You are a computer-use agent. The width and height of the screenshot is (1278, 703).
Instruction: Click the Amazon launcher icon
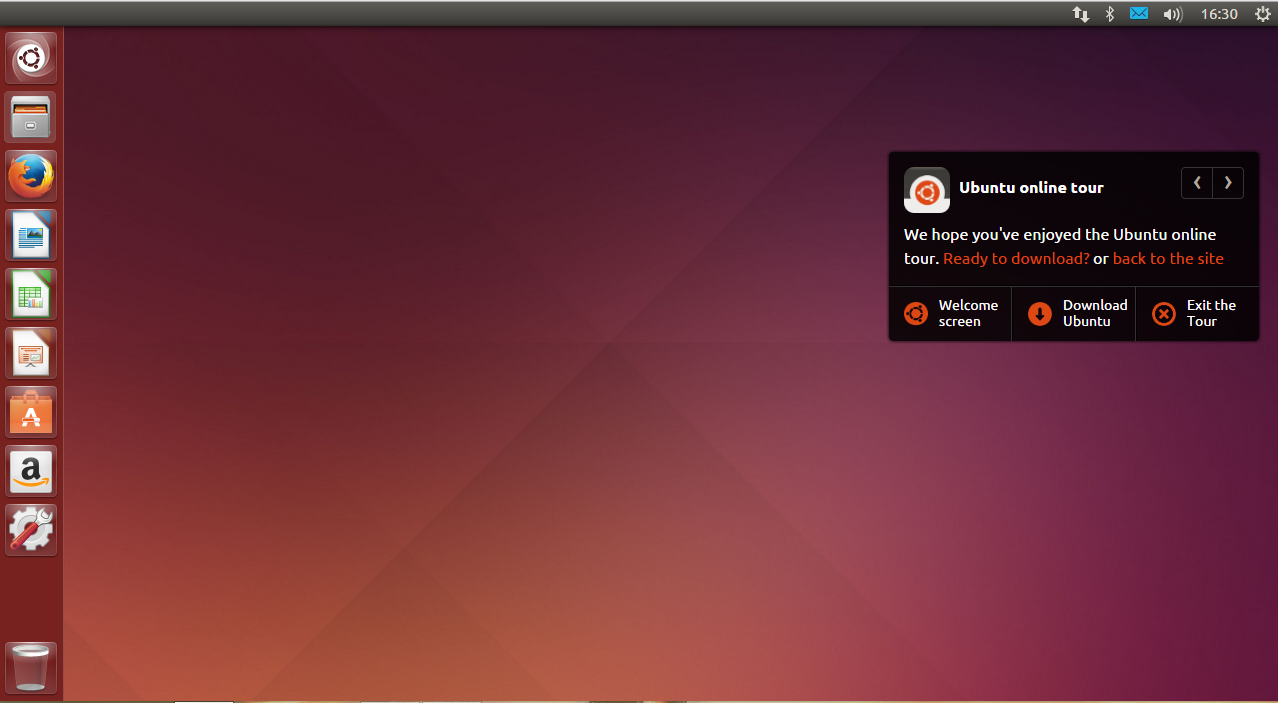31,472
